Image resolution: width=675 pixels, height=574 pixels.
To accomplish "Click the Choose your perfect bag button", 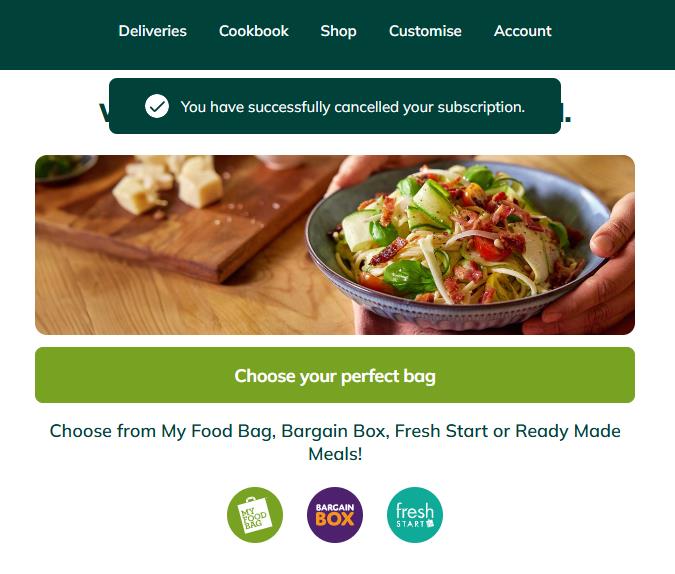I will [x=335, y=375].
